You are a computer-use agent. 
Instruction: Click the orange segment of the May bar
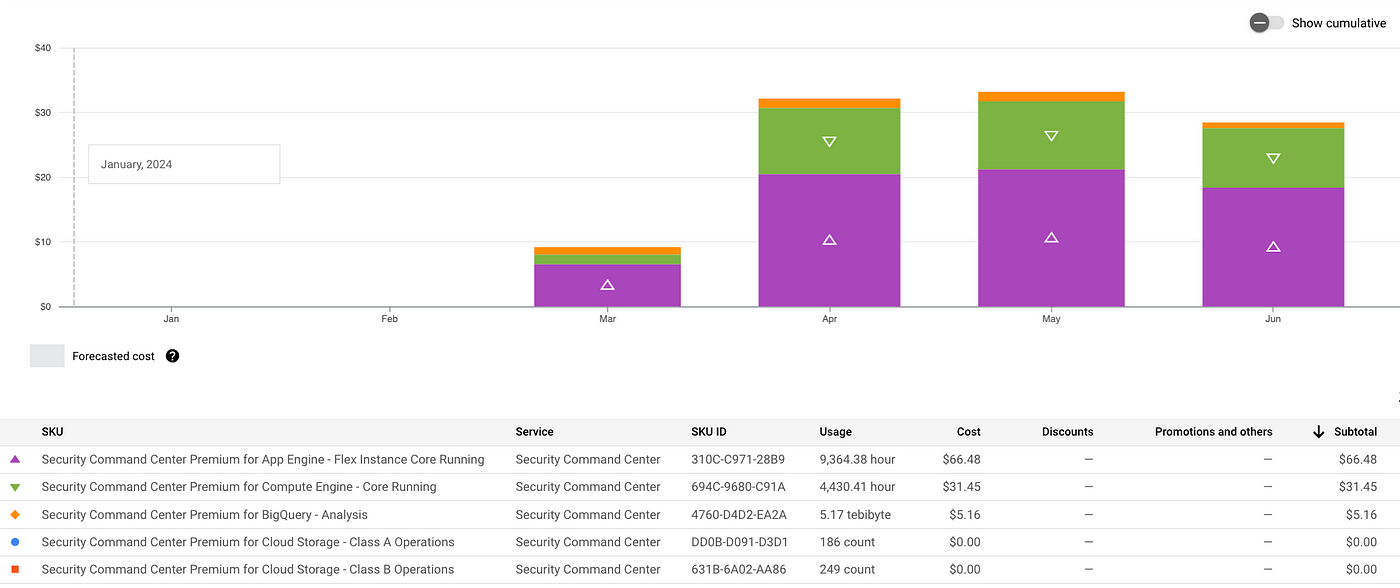(x=1051, y=96)
